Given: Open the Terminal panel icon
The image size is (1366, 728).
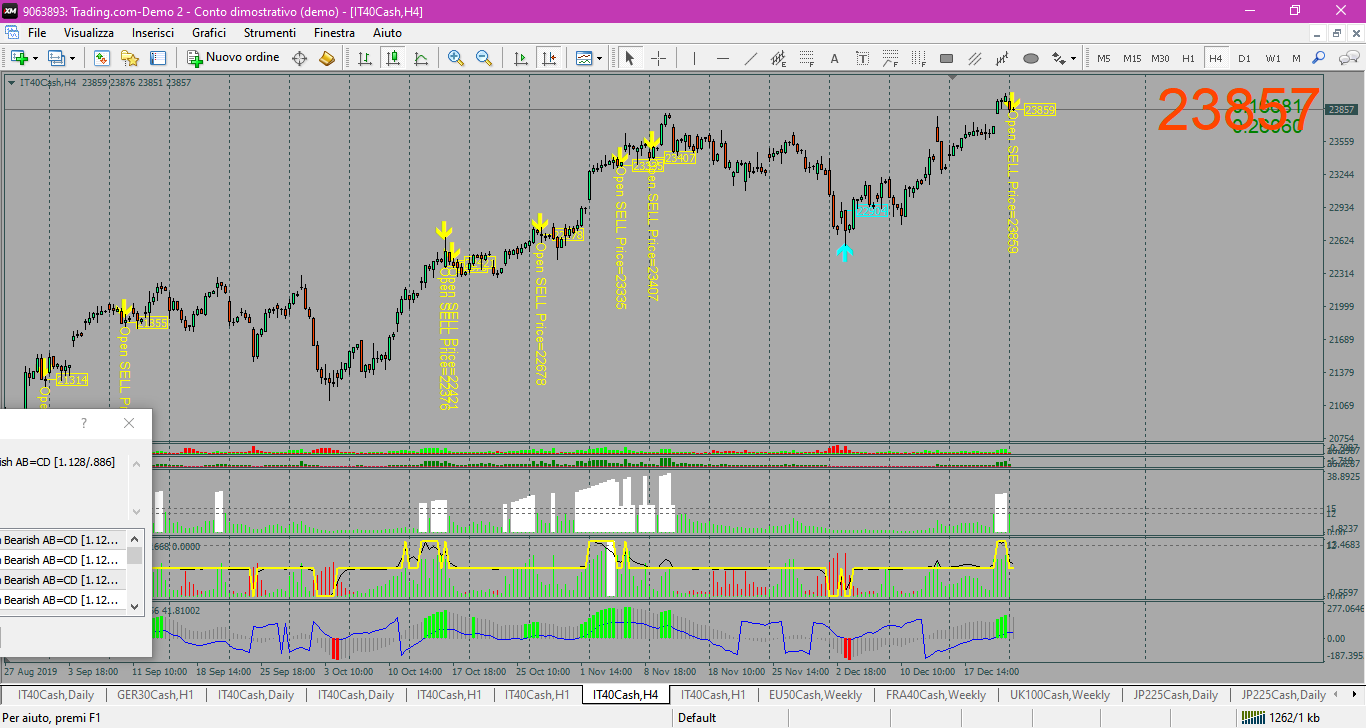Looking at the screenshot, I should click(157, 58).
